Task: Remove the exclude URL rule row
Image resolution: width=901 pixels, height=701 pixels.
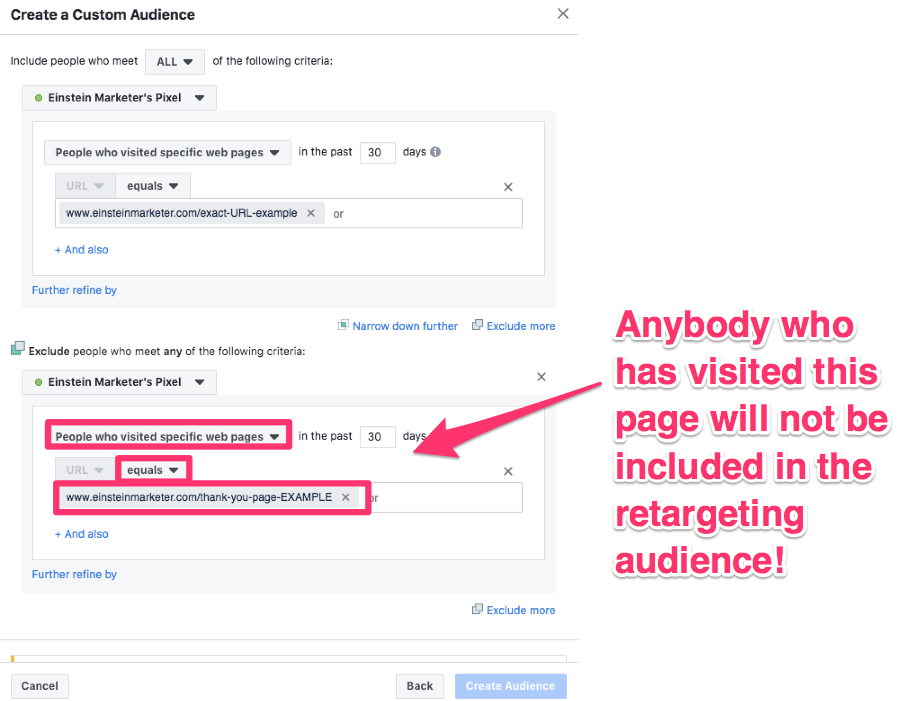Action: point(508,471)
